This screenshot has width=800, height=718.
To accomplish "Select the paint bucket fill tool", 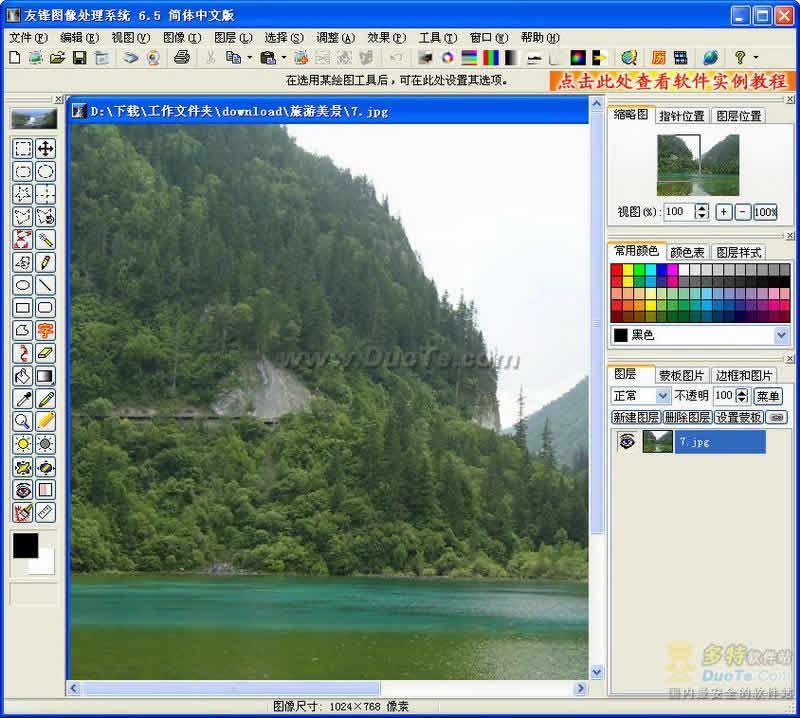I will click(22, 376).
